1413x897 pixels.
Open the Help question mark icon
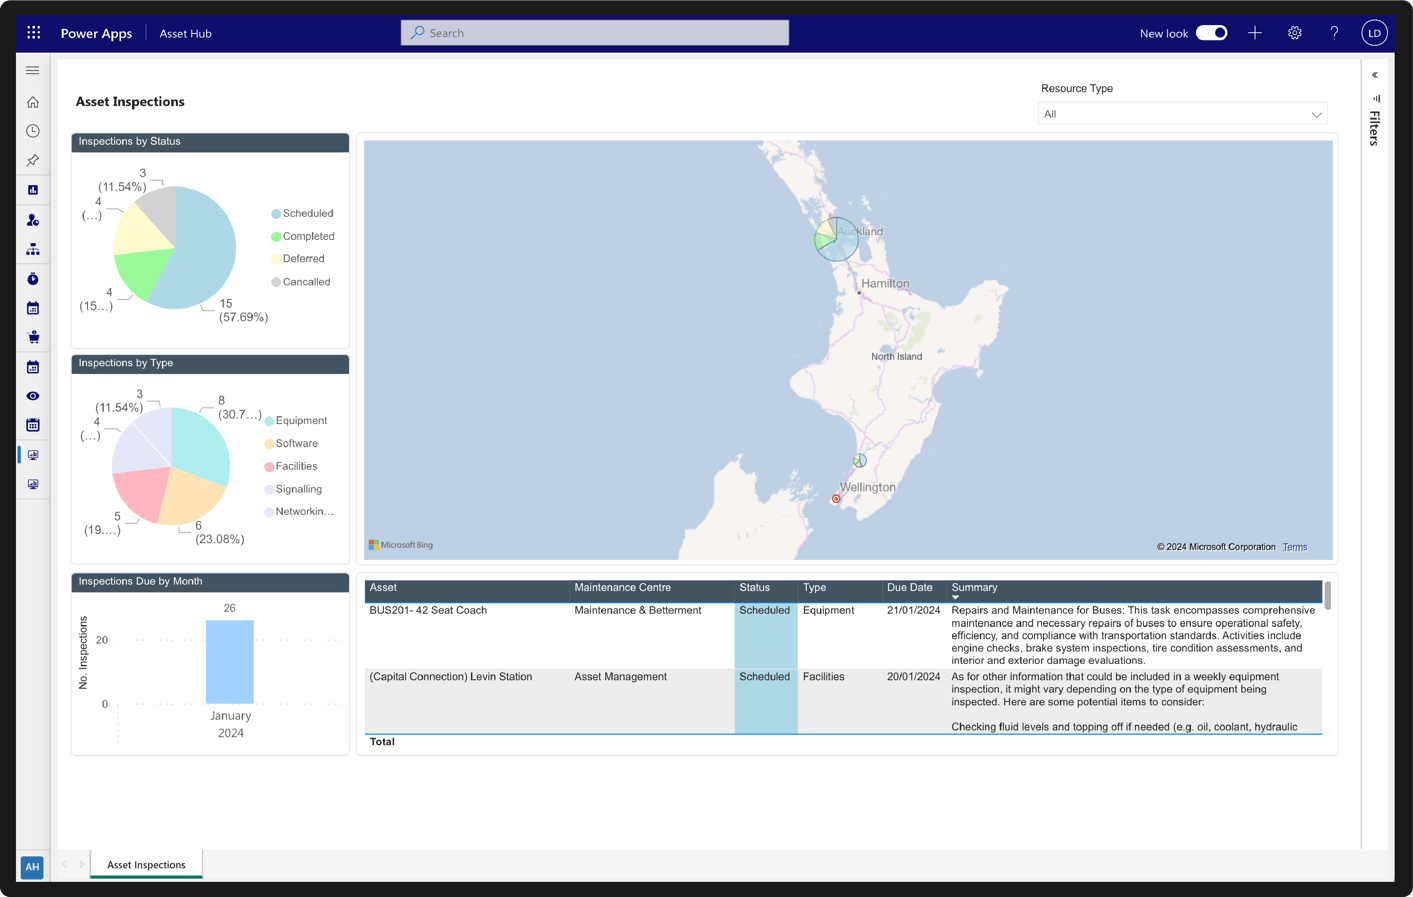1334,33
